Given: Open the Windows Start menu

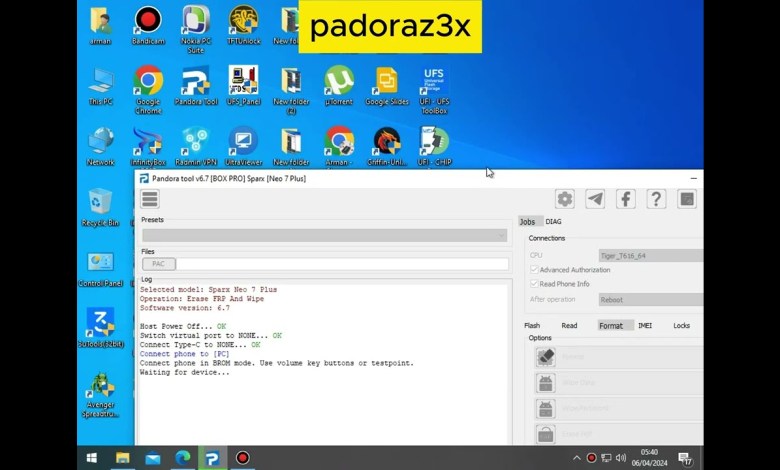Looking at the screenshot, I should pos(91,458).
